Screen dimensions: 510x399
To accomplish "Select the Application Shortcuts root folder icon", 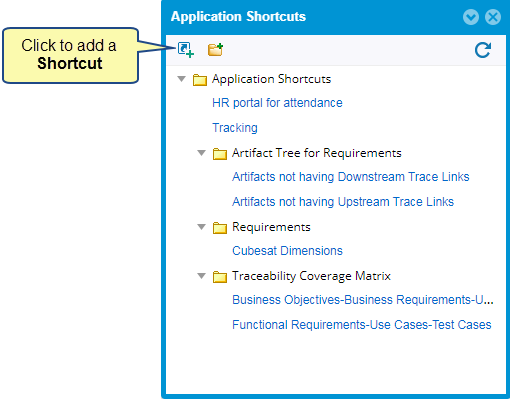I will tap(200, 80).
